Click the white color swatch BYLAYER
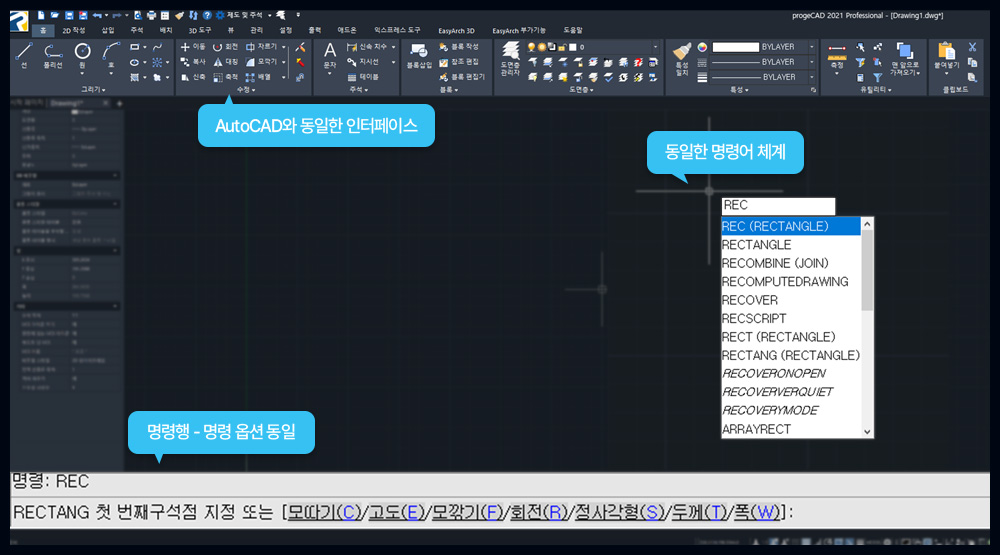Viewport: 1000px width, 555px height. [x=735, y=47]
